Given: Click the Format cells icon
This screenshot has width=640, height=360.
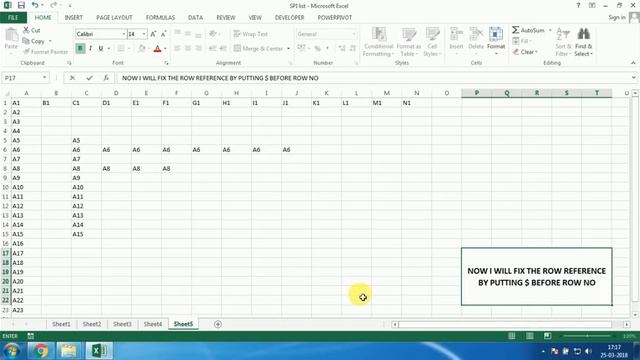Looking at the screenshot, I should click(x=496, y=34).
